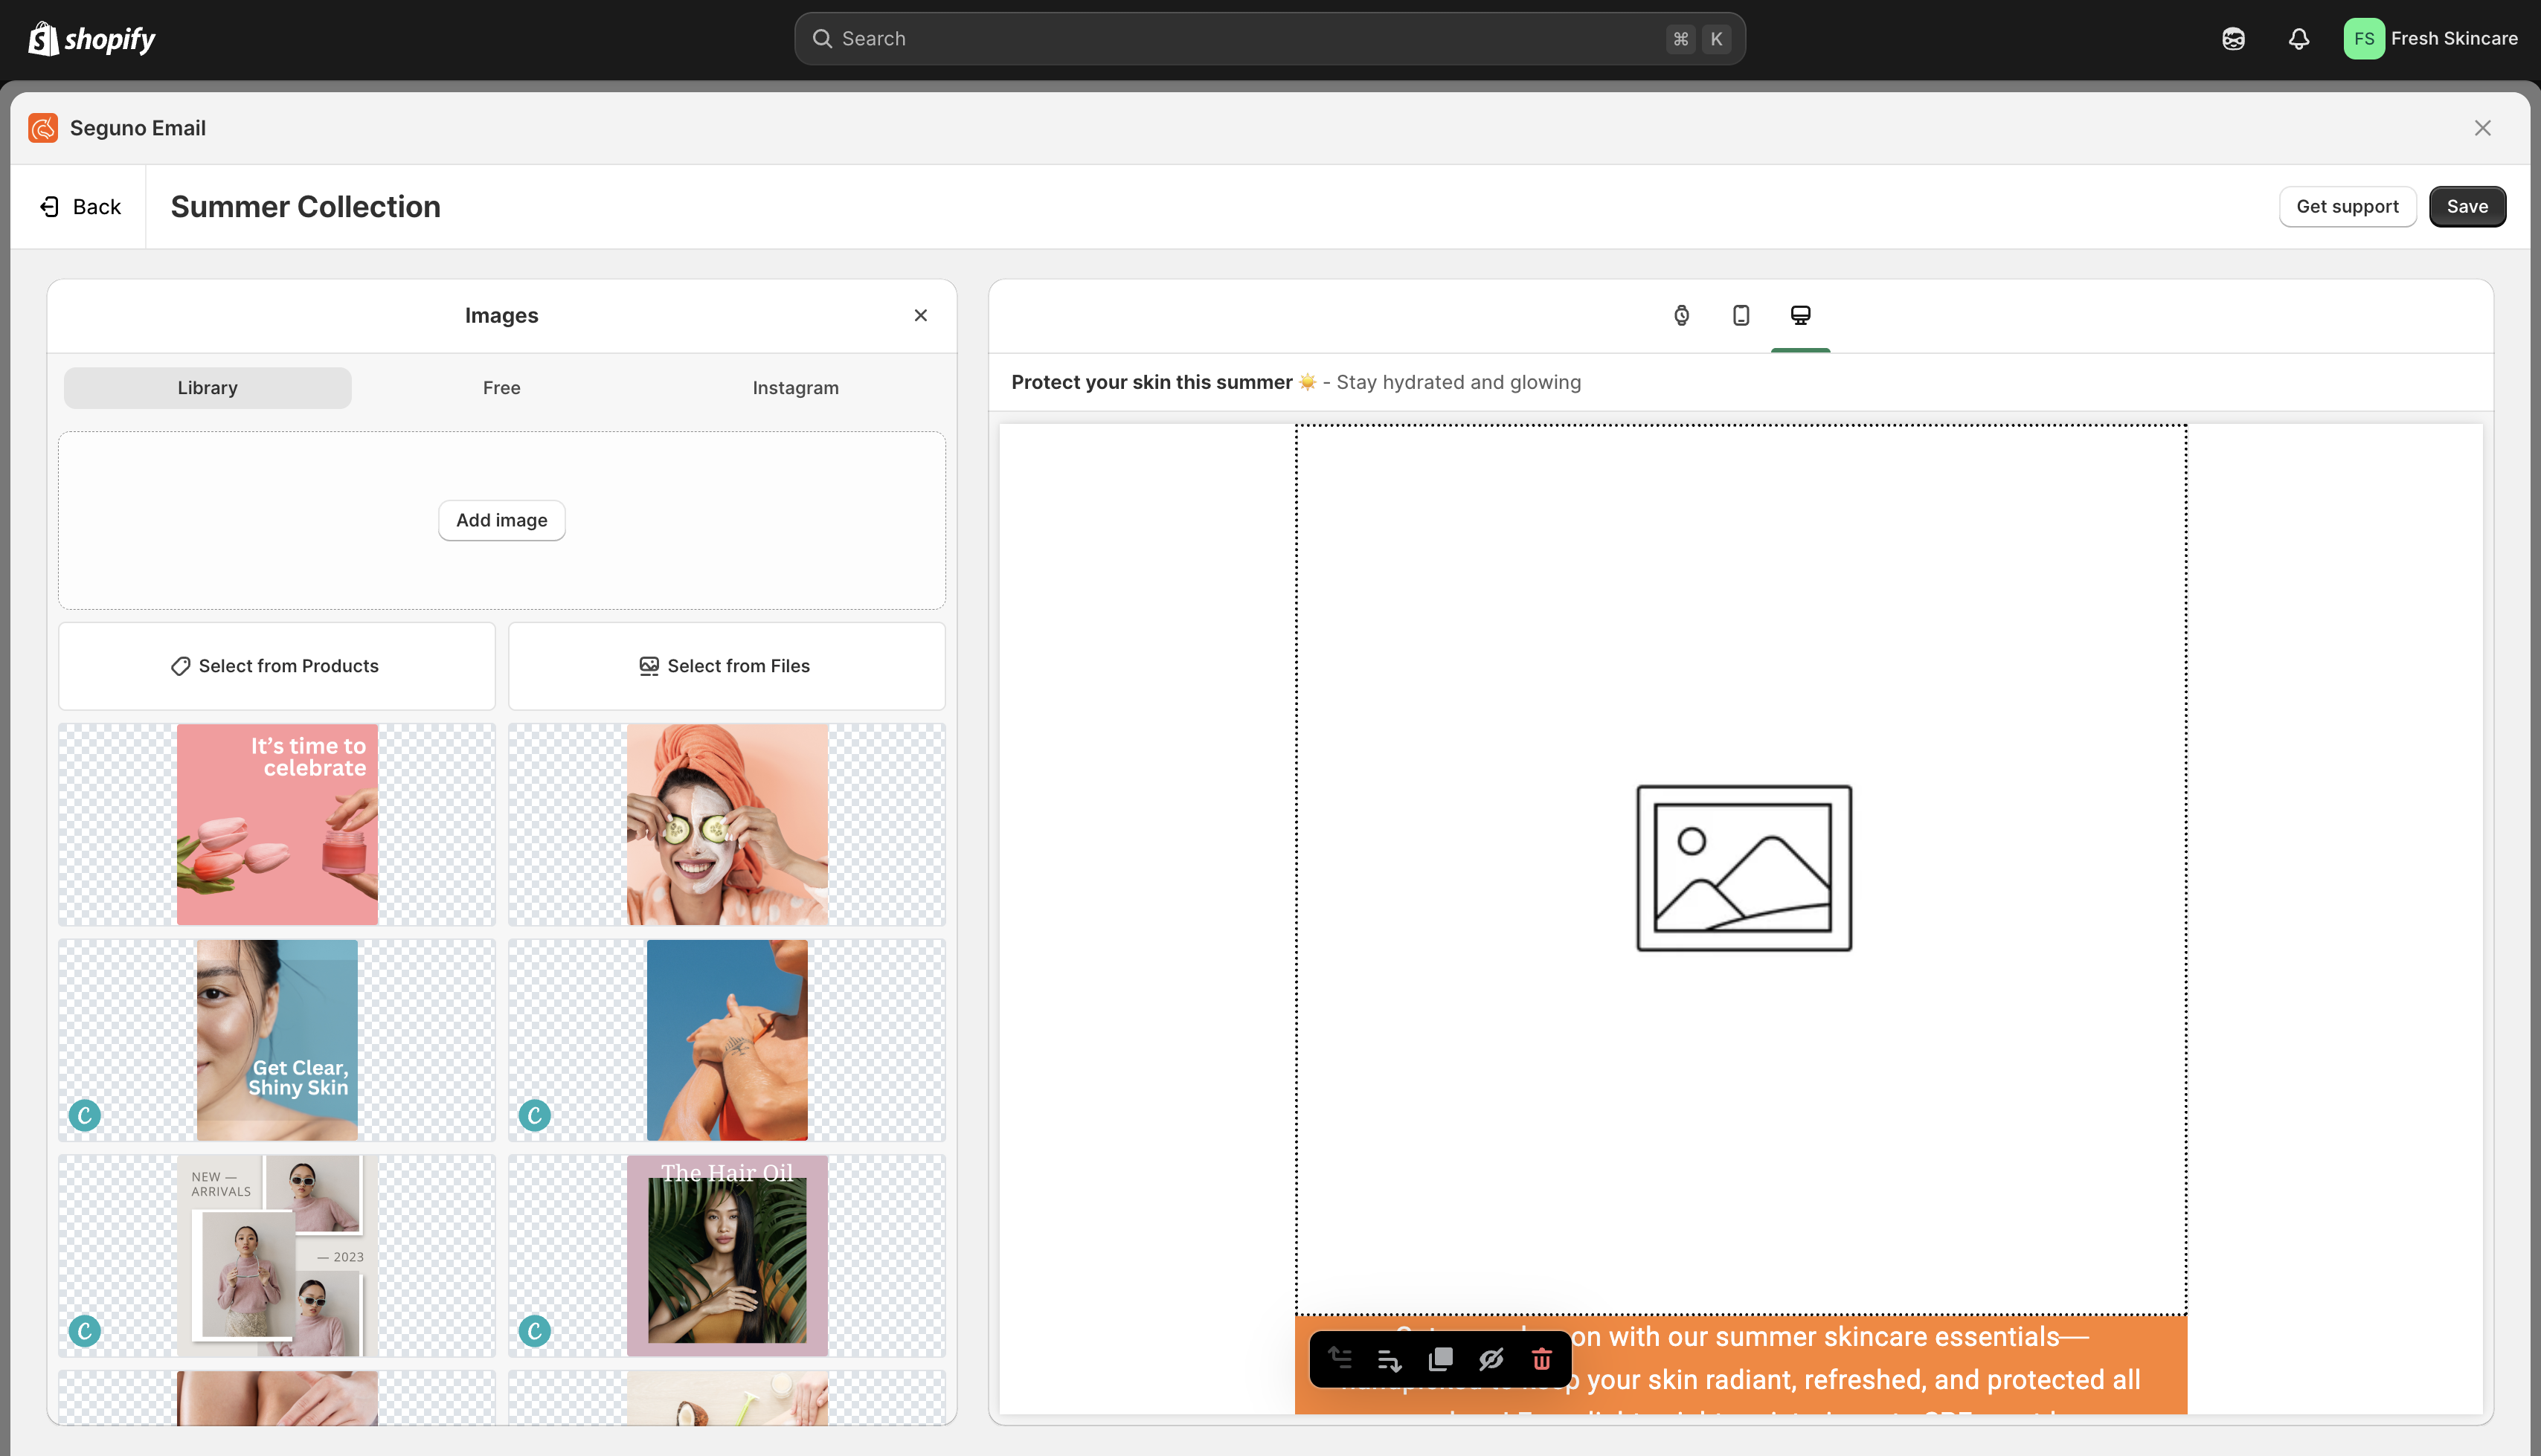The image size is (2541, 1456).
Task: Close the Images panel
Action: (920, 315)
